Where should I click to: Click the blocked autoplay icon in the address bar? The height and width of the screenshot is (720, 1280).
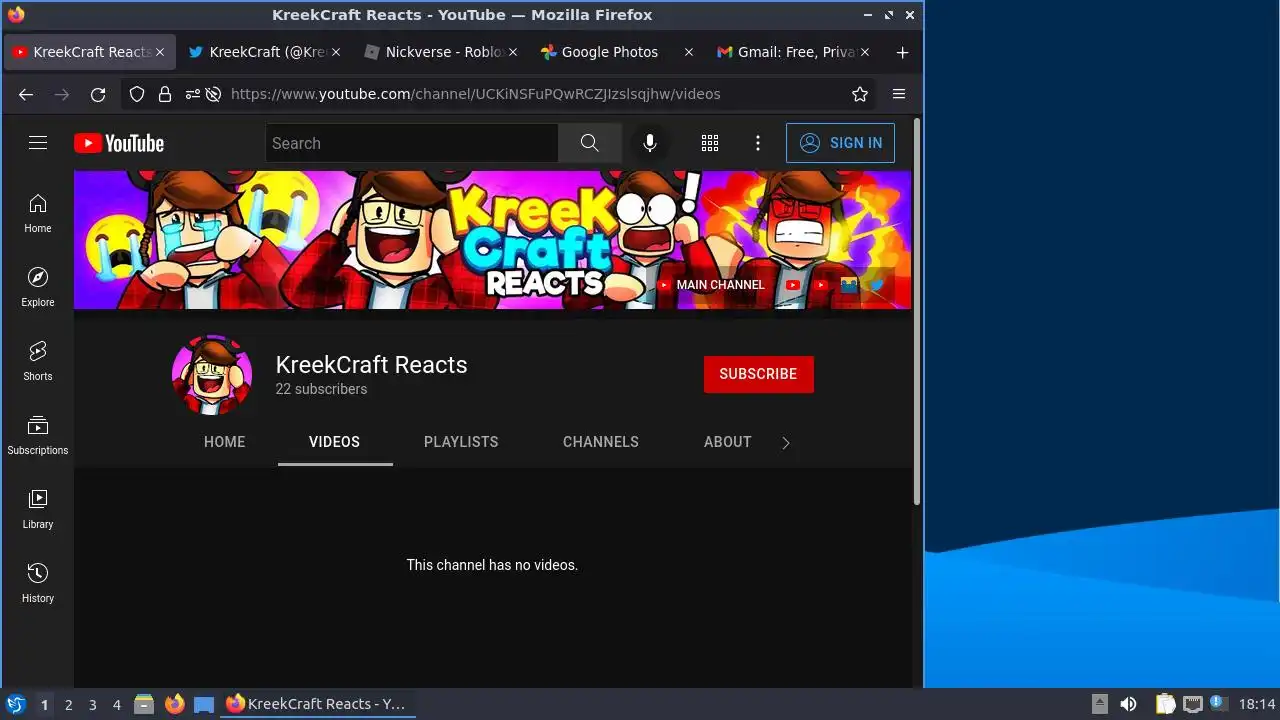click(x=213, y=94)
